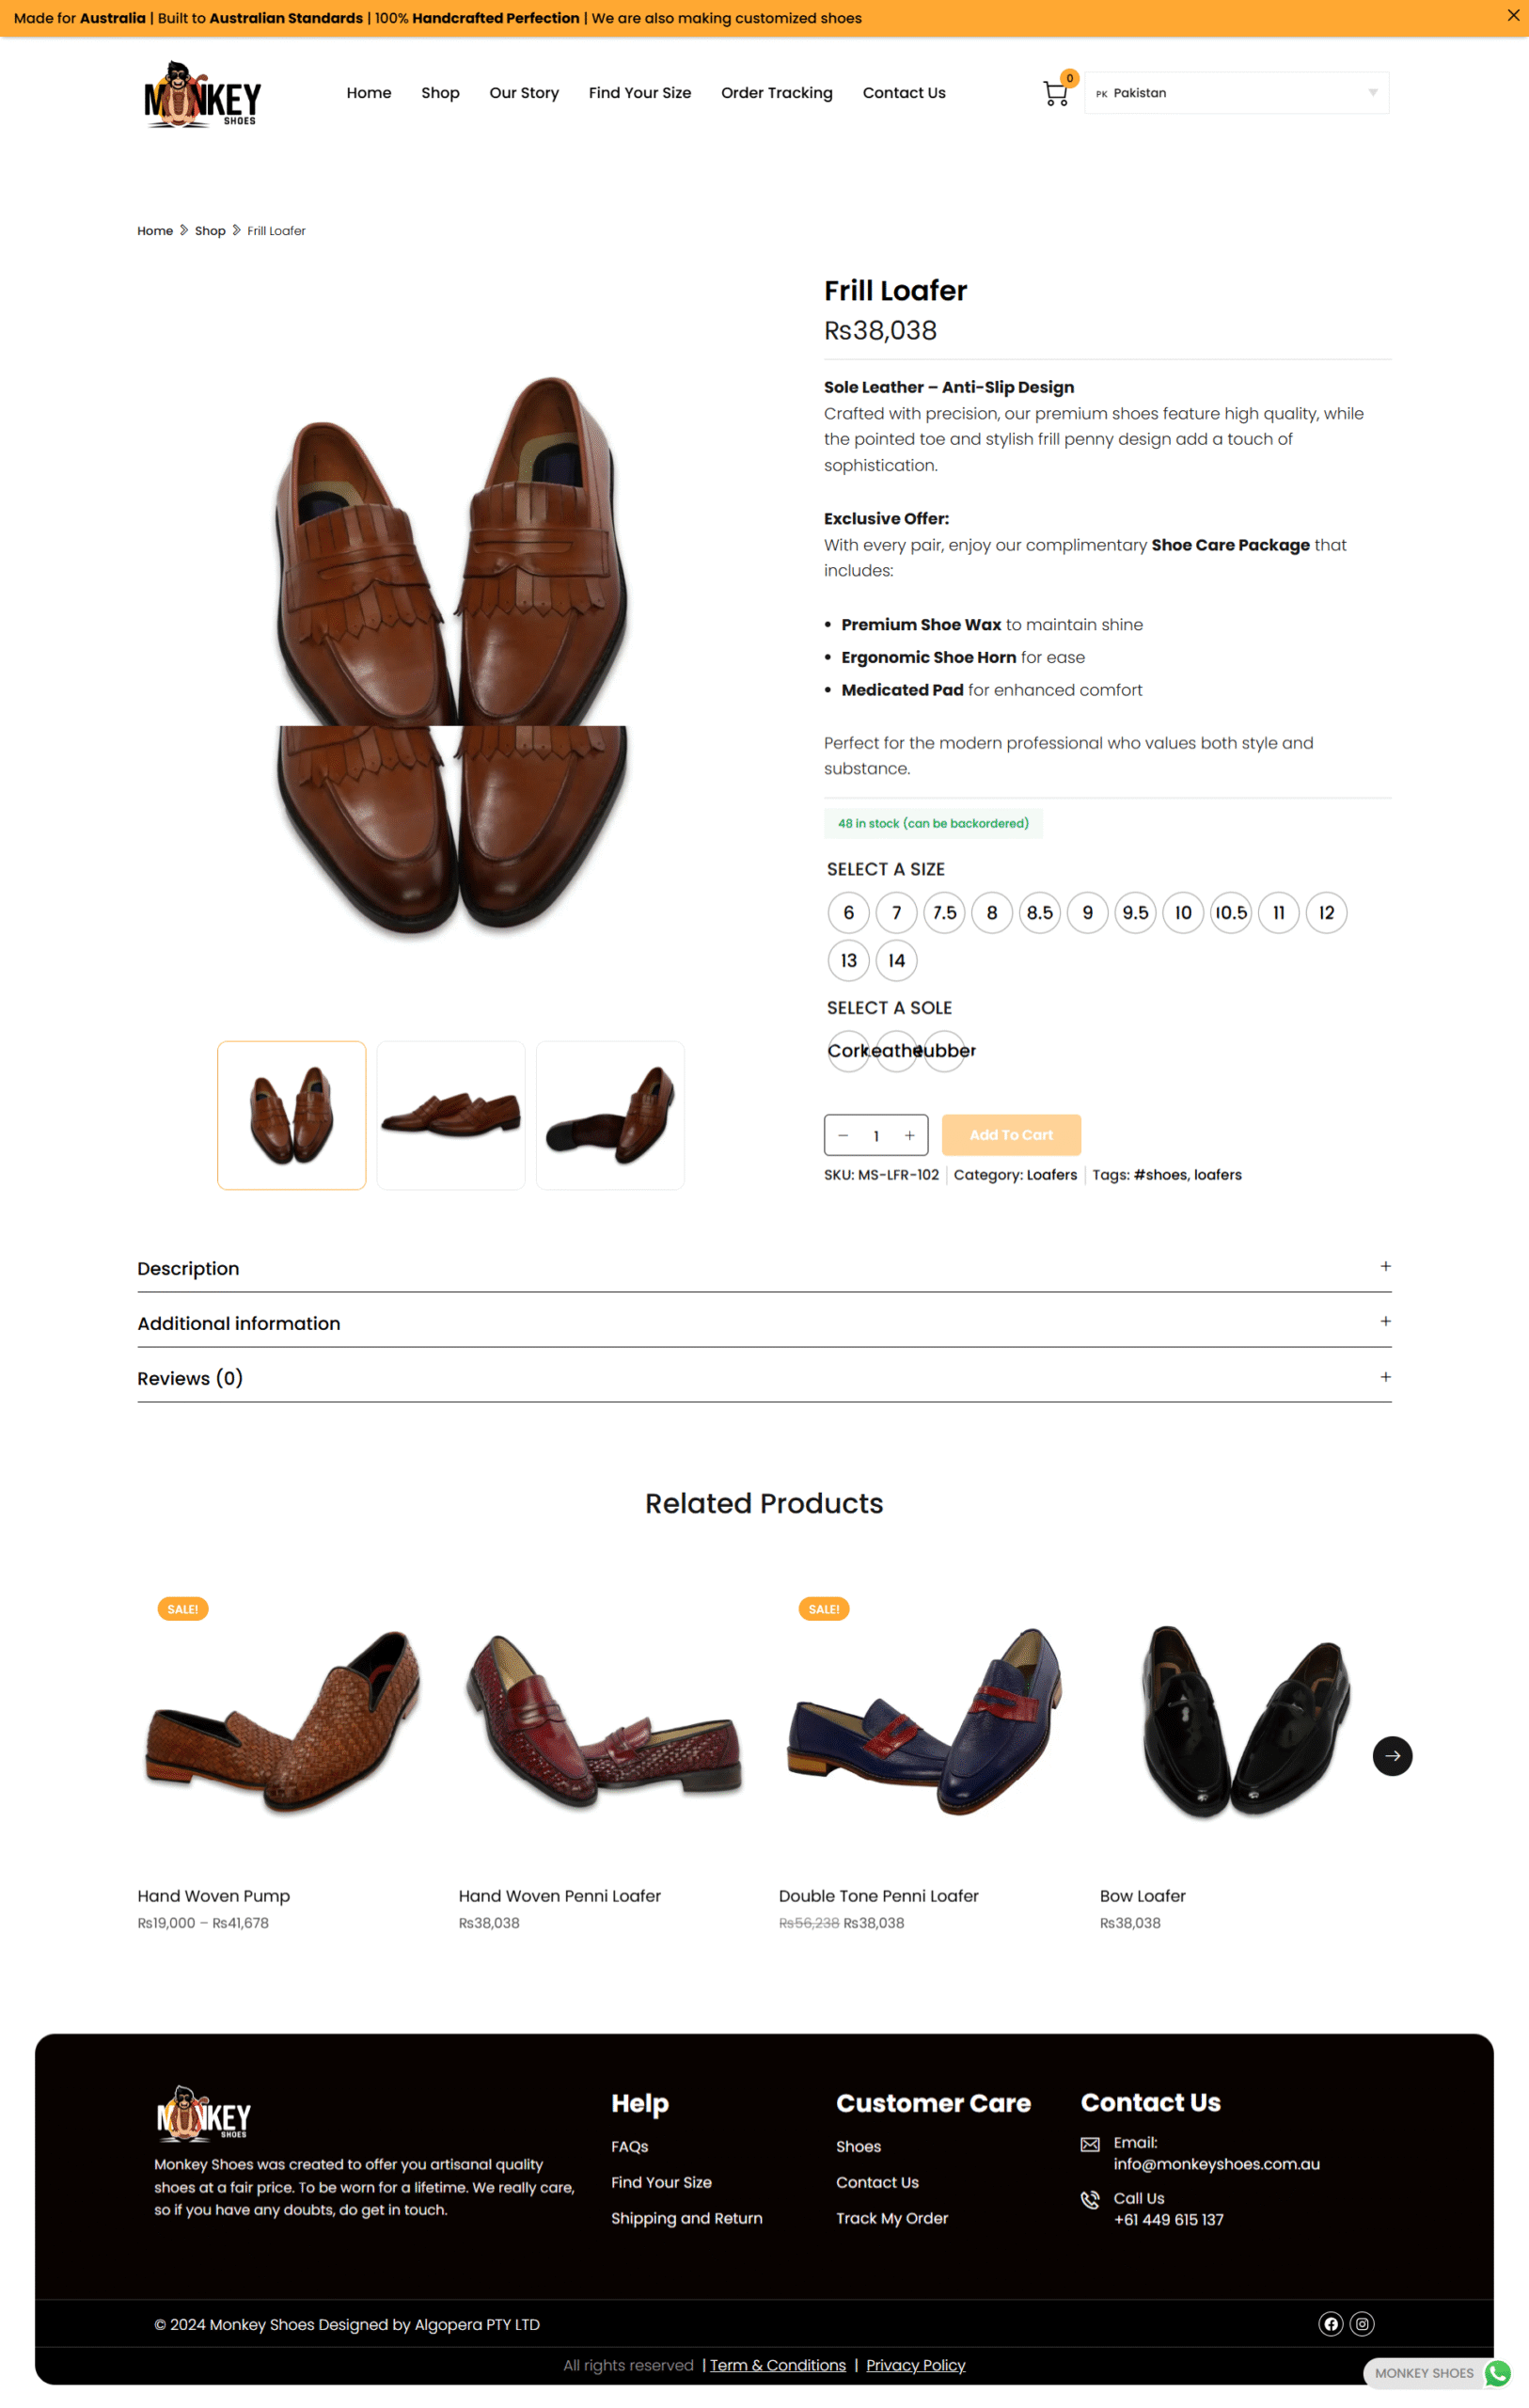This screenshot has width=1529, height=2408.
Task: Click the Monkey Shoes header logo
Action: [x=202, y=94]
